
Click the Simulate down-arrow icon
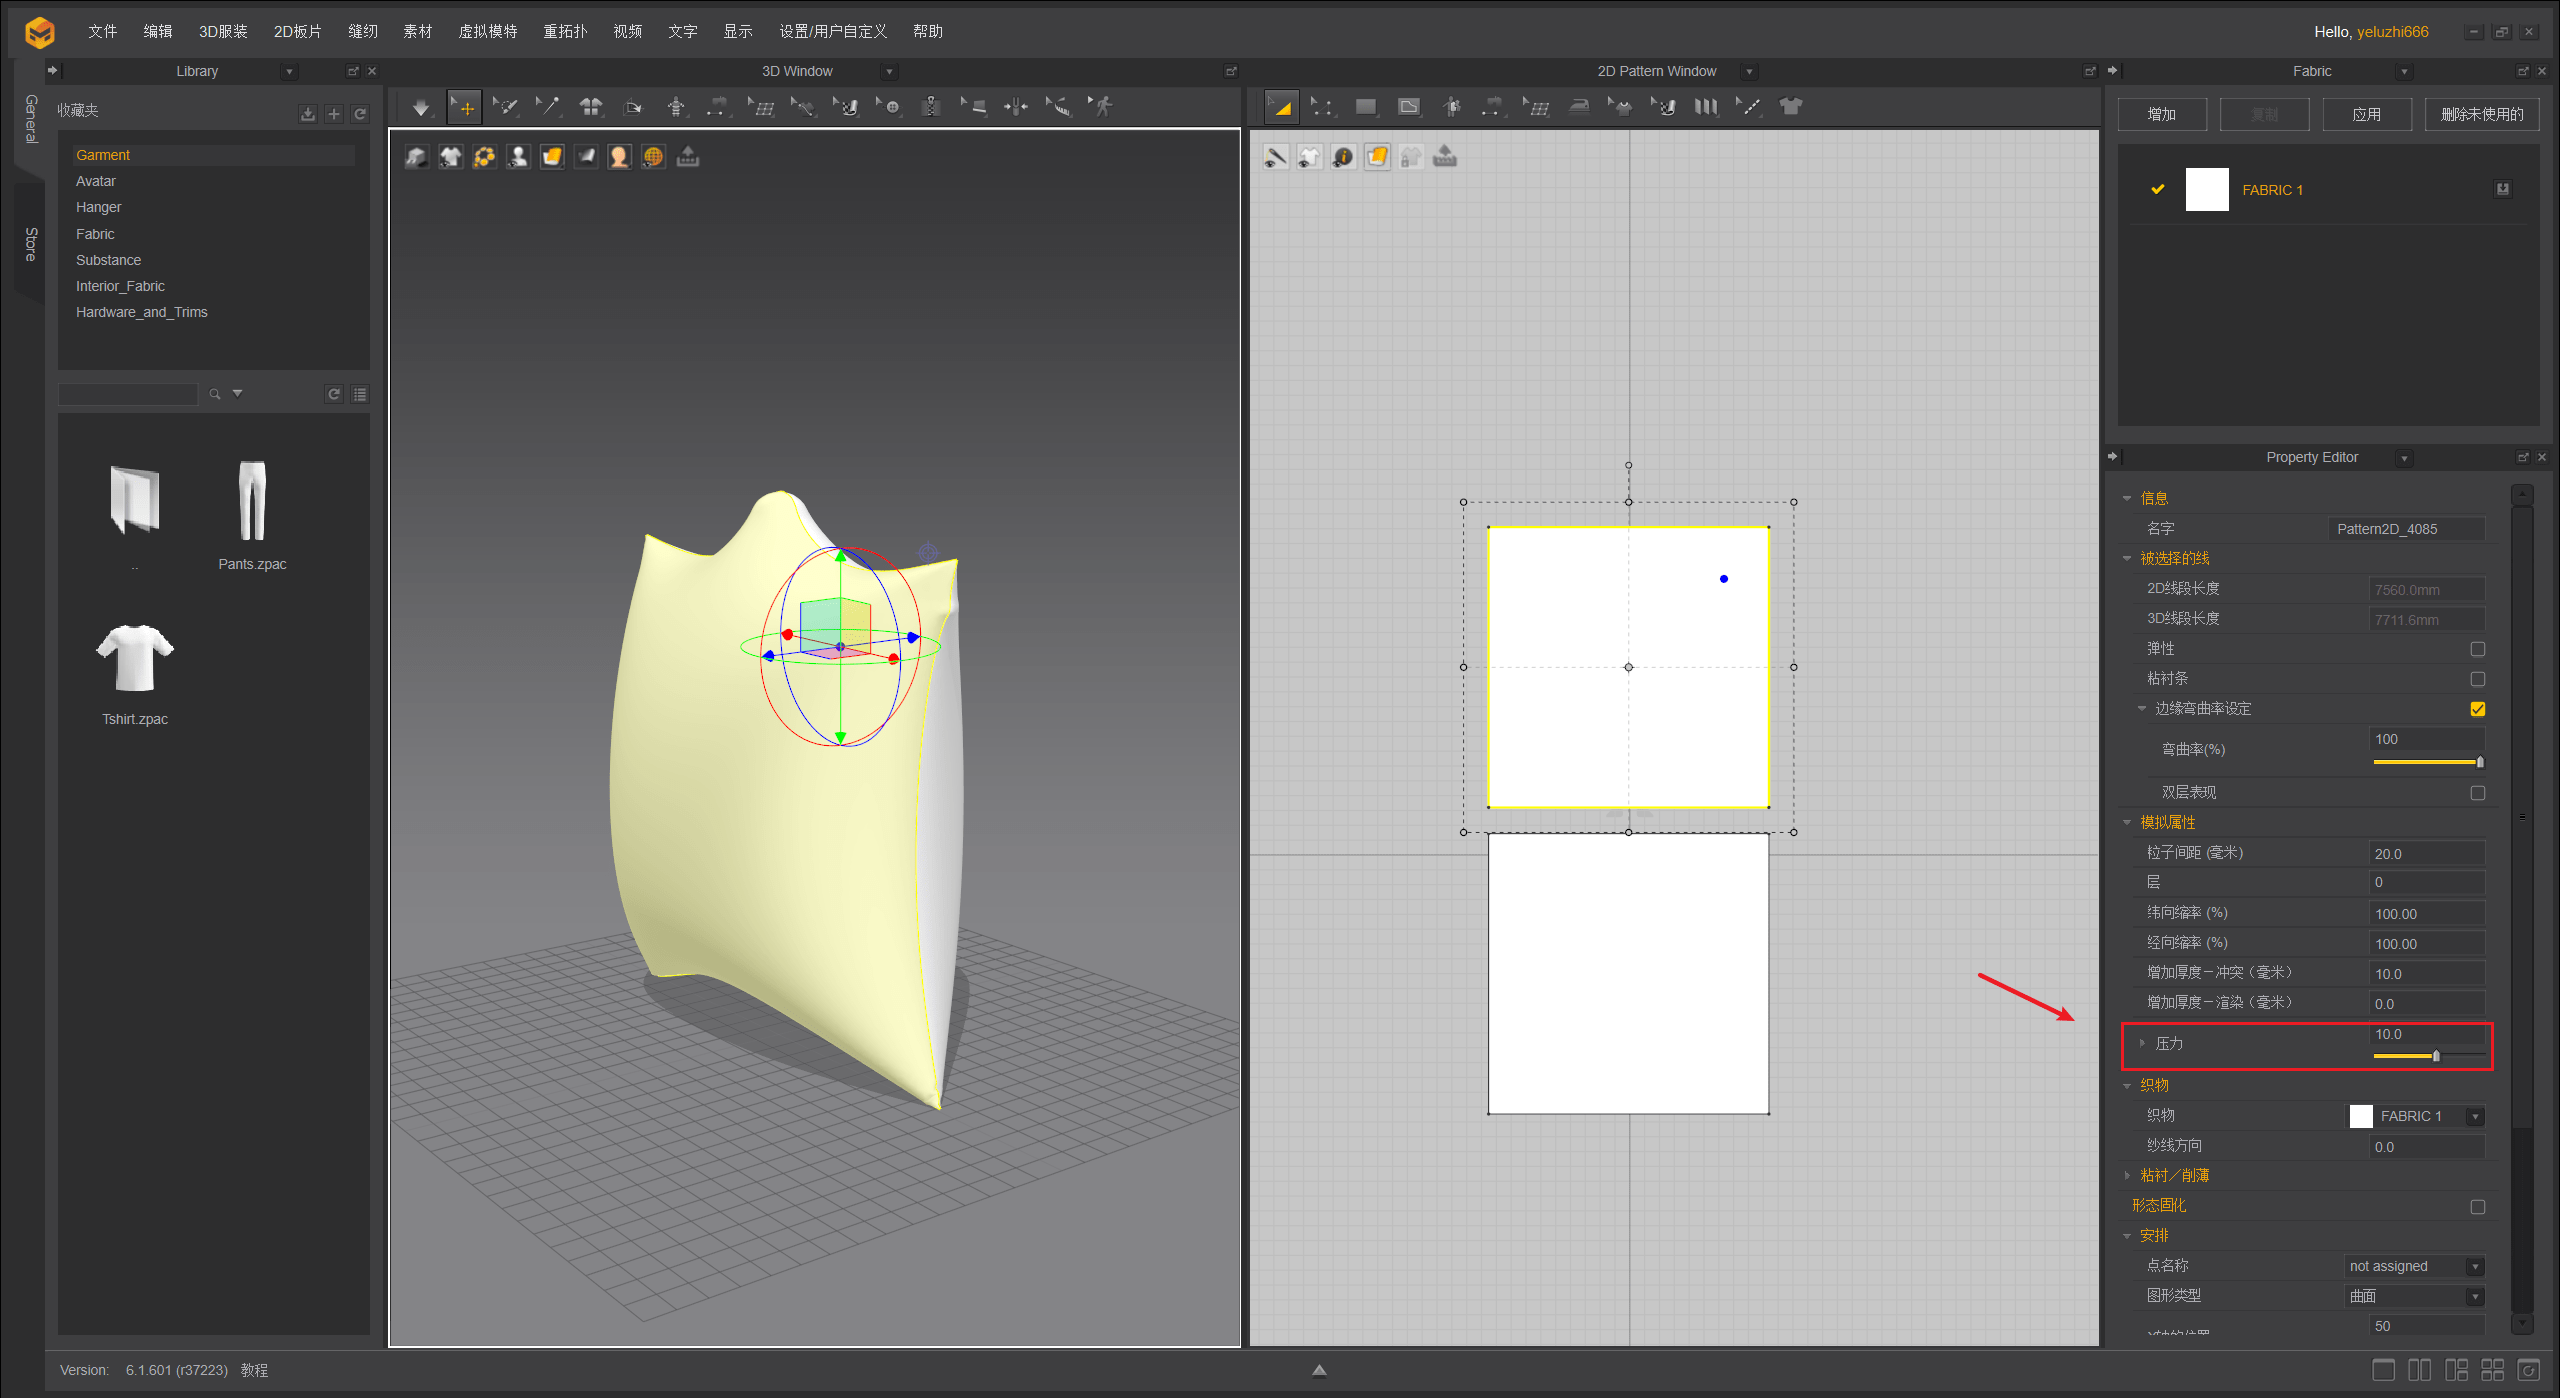420,107
